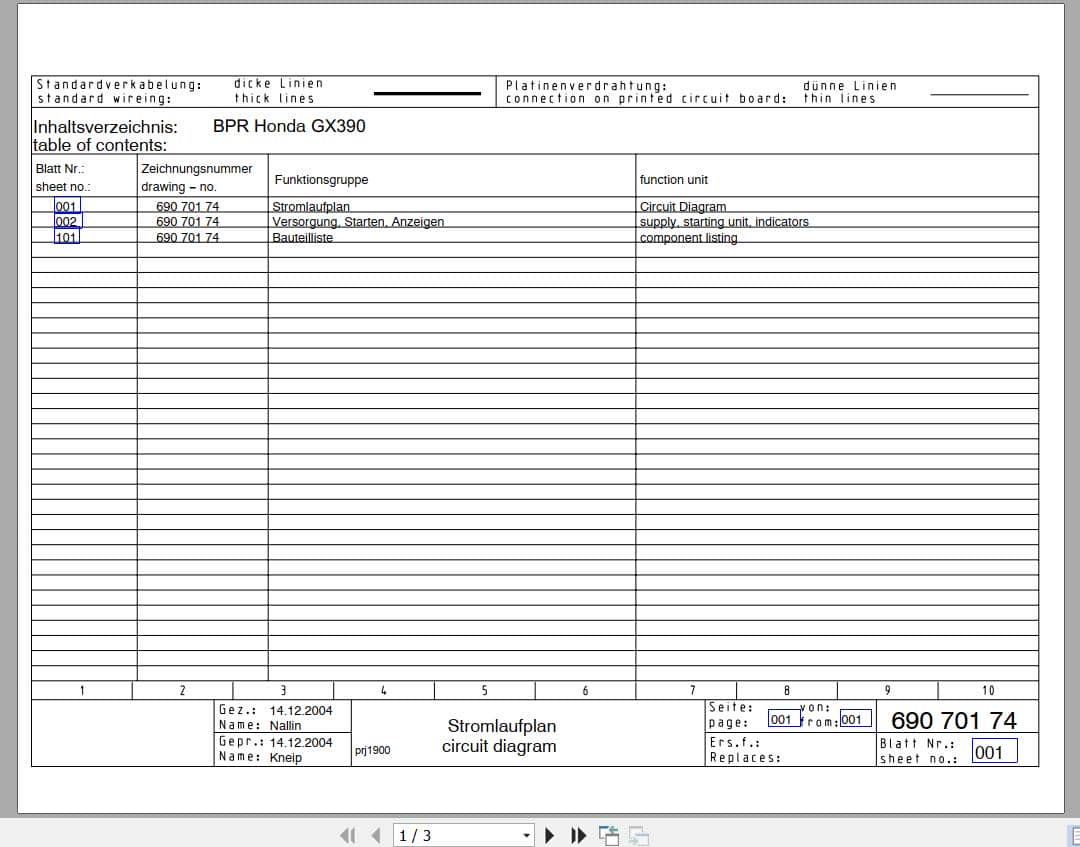The width and height of the screenshot is (1080, 847).
Task: Click the large '690 701 74' drawing number
Action: click(x=953, y=720)
